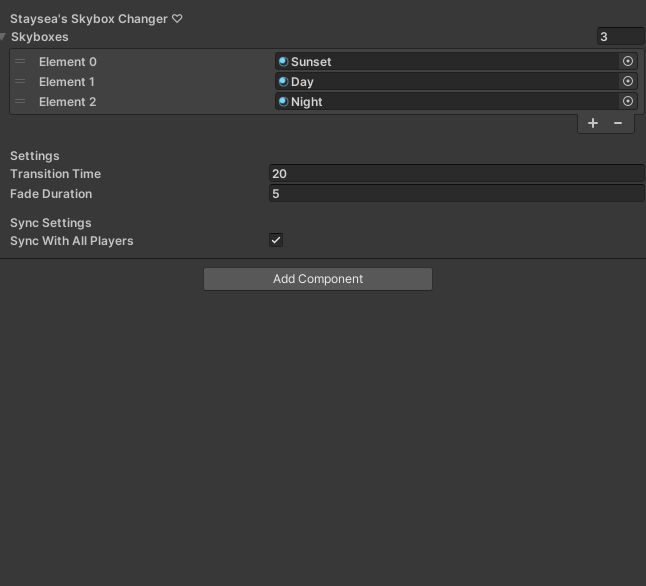Grab the drag handle of Element 0
The width and height of the screenshot is (646, 586).
click(20, 61)
